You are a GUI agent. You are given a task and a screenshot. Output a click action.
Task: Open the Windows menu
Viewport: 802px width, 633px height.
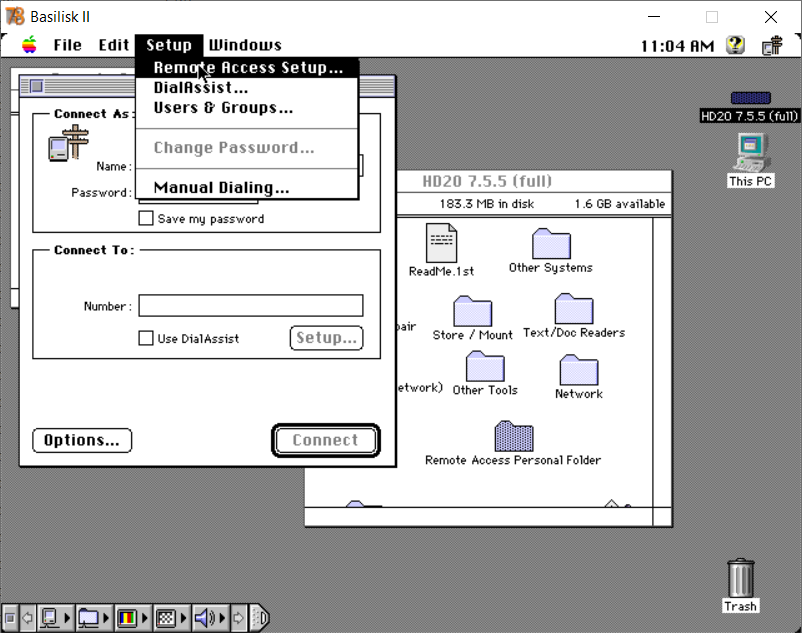click(245, 45)
